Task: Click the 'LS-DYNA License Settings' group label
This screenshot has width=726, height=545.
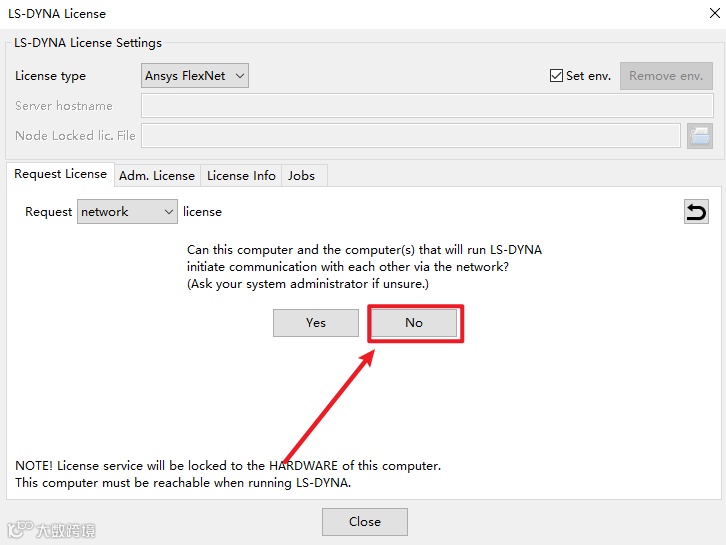Action: tap(88, 43)
